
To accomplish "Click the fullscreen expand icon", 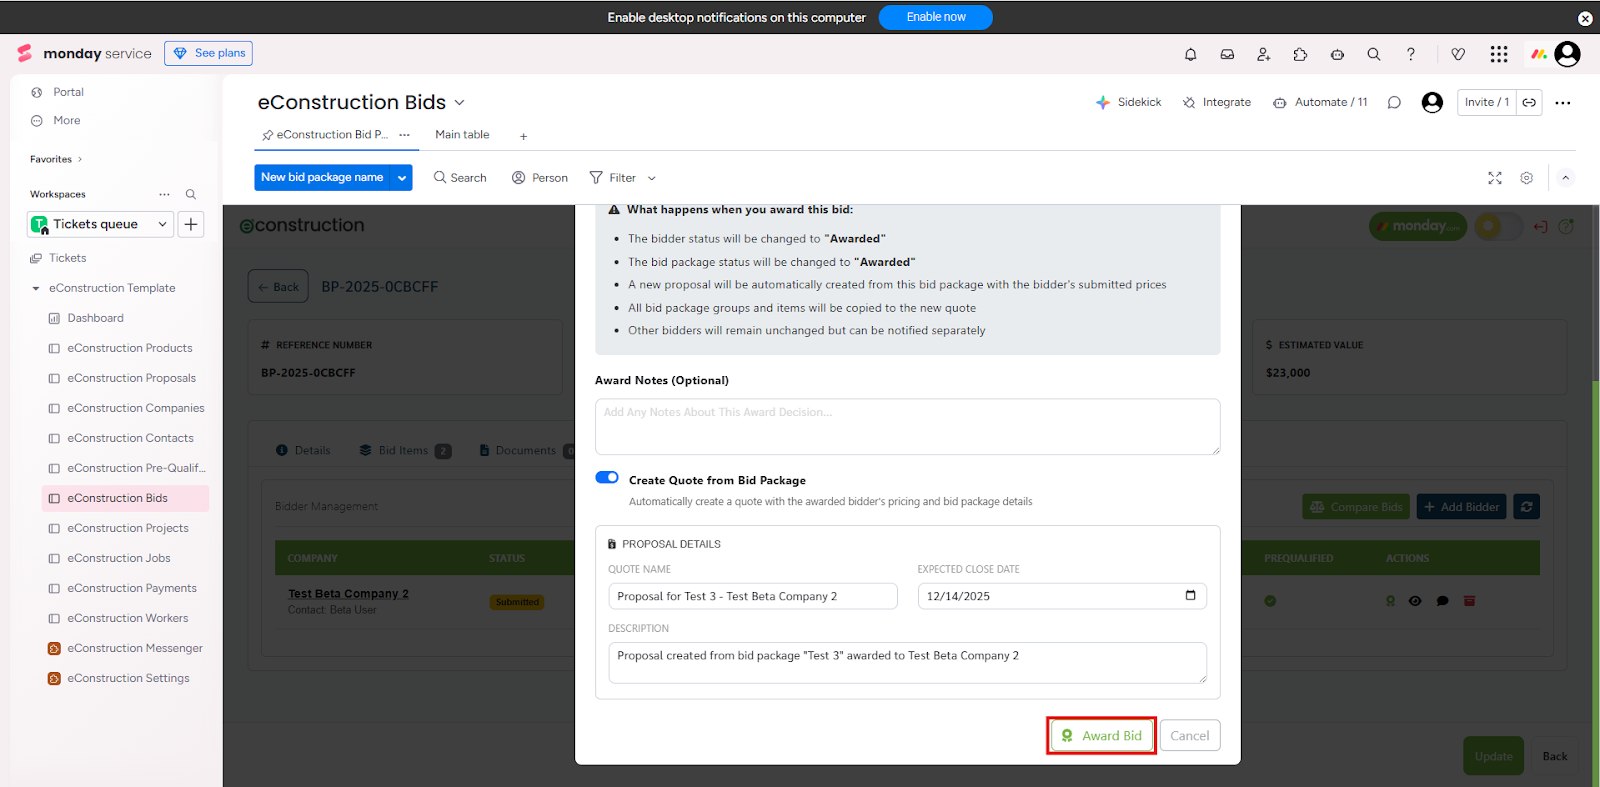I will [1495, 178].
